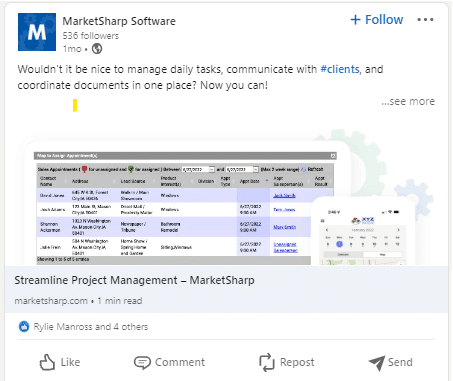Image resolution: width=453 pixels, height=381 pixels.
Task: Open the #clients hashtag
Action: [340, 69]
